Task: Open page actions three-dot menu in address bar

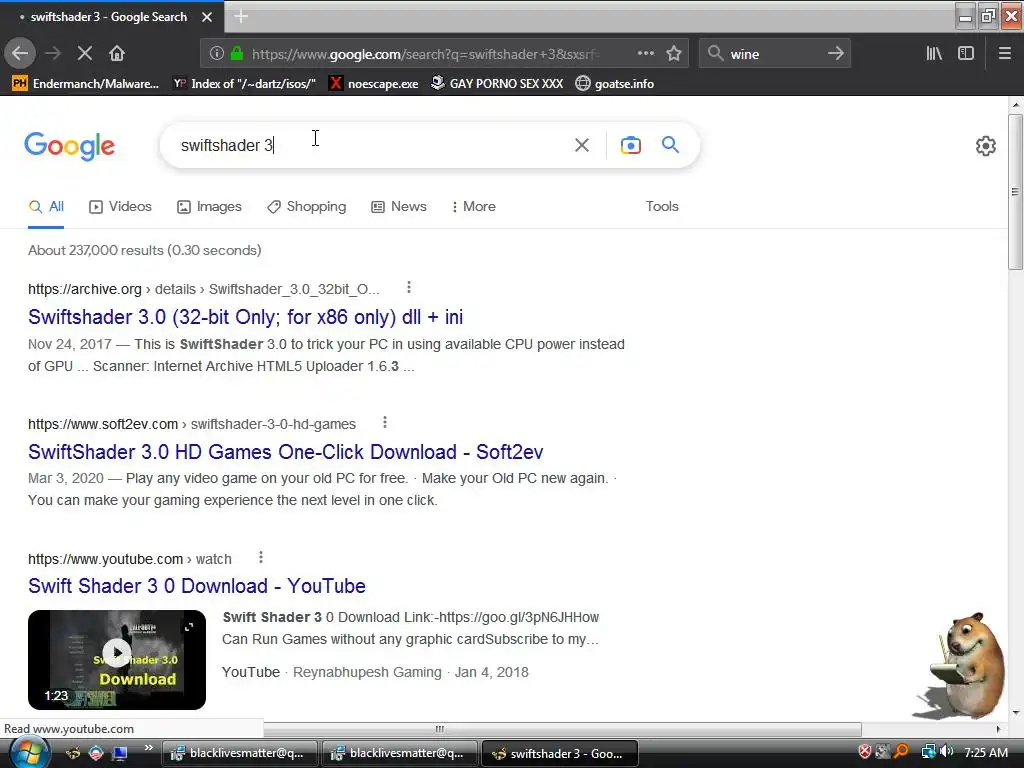Action: [646, 54]
